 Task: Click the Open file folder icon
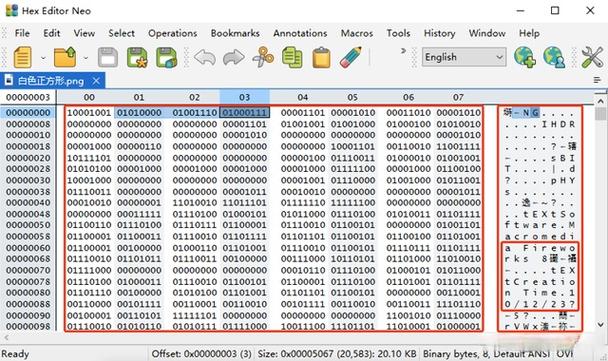coord(65,57)
